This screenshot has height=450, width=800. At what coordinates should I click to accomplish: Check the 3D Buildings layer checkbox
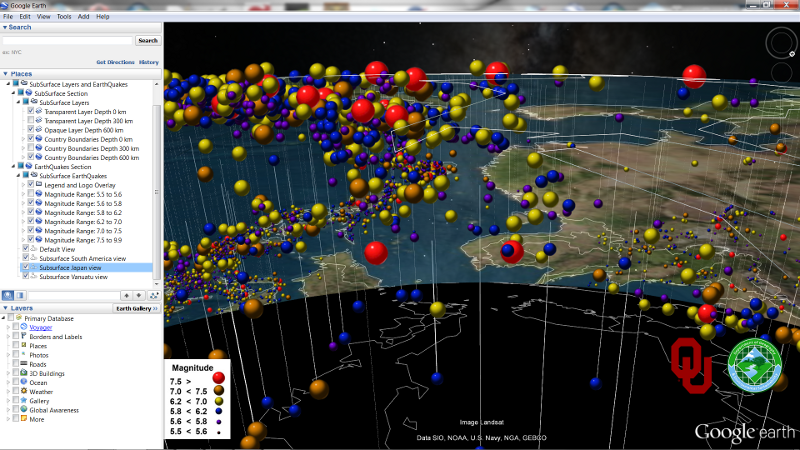point(16,373)
